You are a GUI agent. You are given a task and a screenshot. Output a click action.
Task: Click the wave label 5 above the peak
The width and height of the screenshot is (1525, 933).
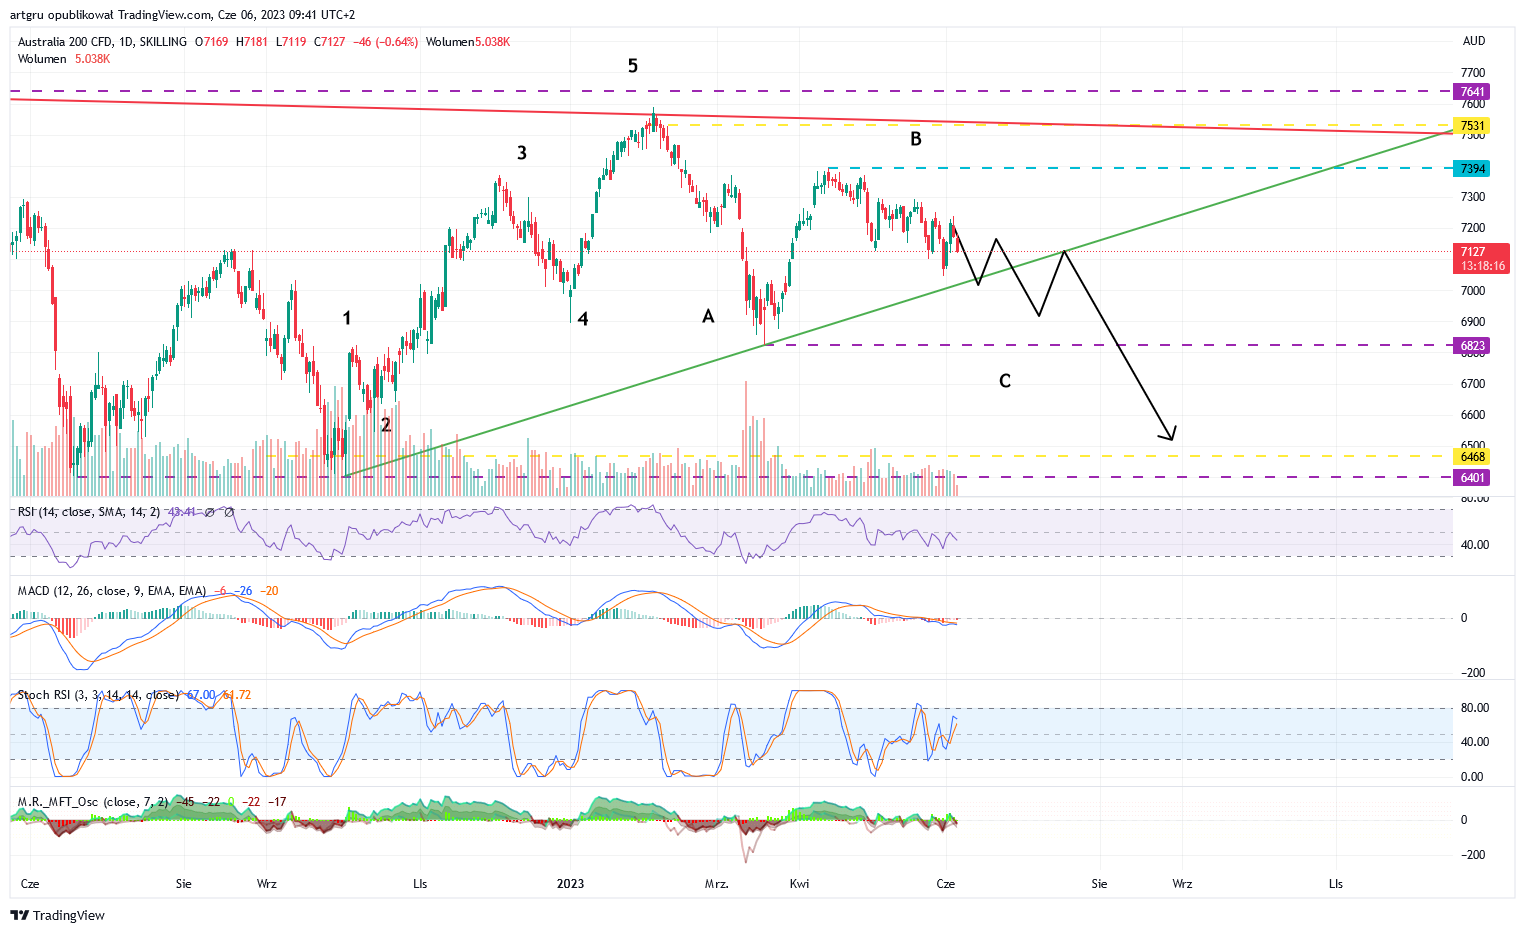633,66
